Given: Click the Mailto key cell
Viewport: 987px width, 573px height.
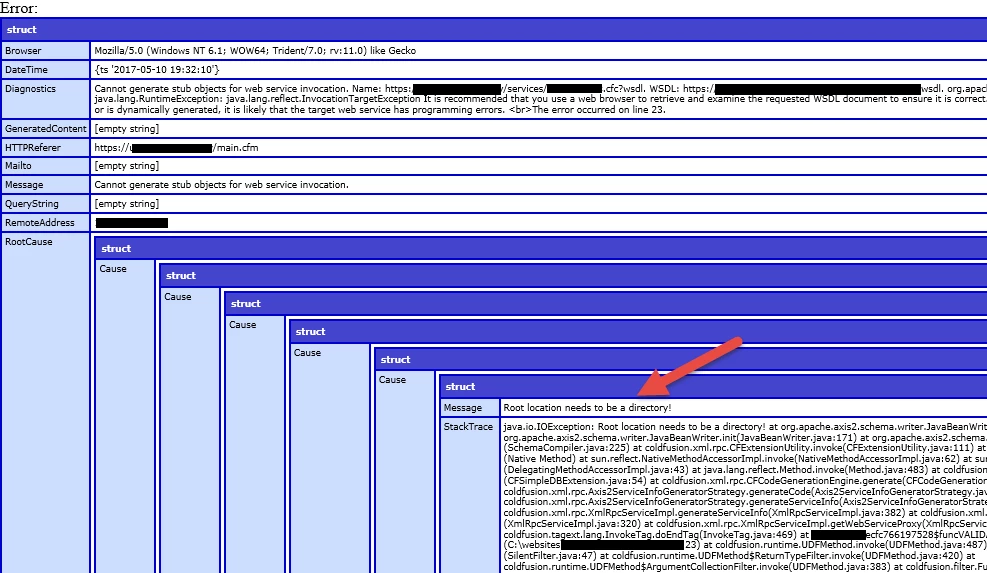Looking at the screenshot, I should (x=46, y=166).
